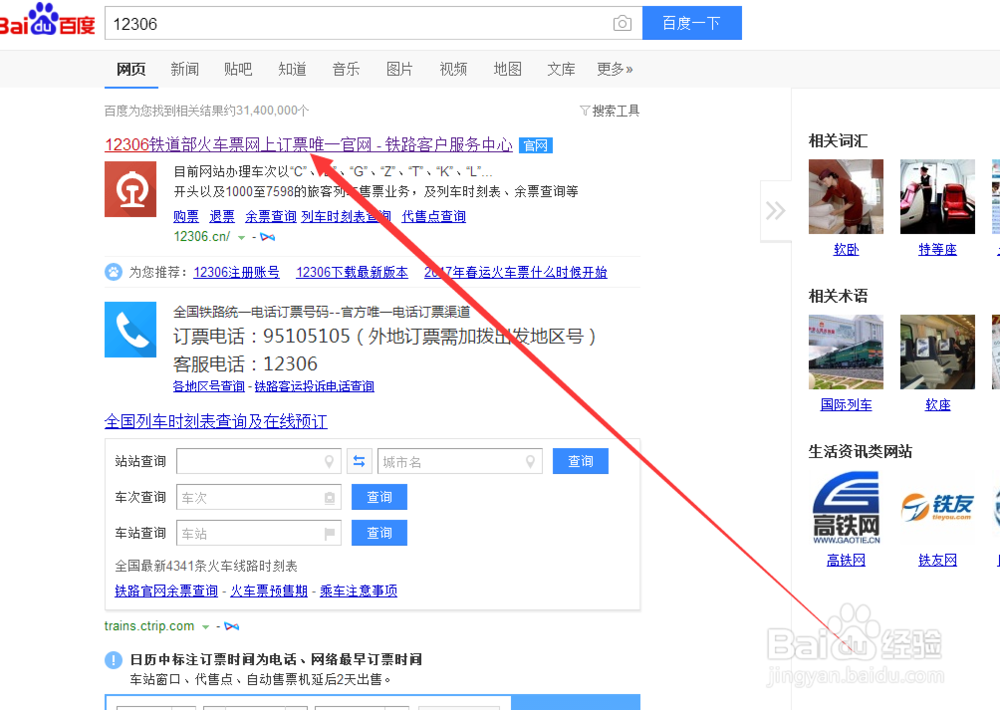The width and height of the screenshot is (1000, 710).
Task: Open the 软卧 thumbnail image
Action: (x=846, y=196)
